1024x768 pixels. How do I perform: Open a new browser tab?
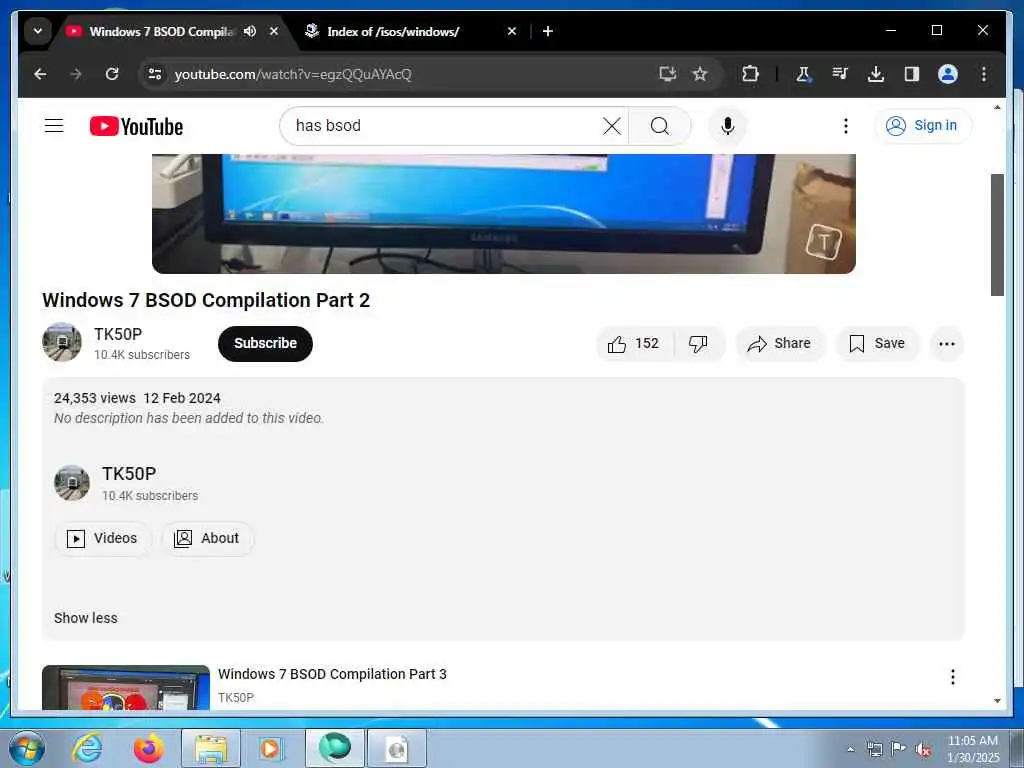pos(548,31)
